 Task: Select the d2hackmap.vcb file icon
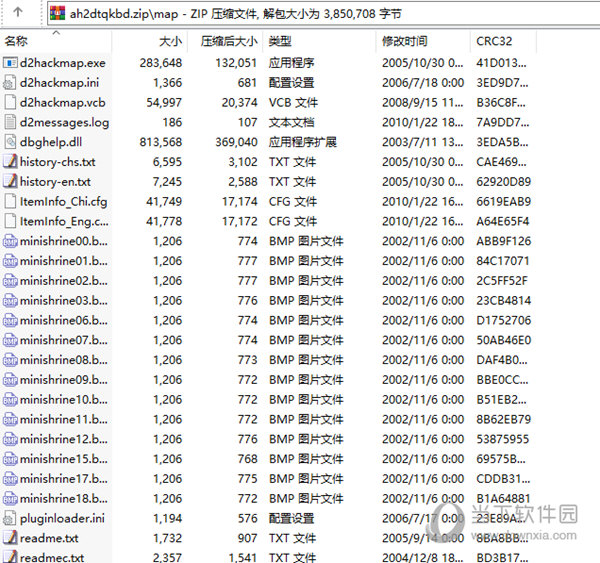click(x=10, y=103)
